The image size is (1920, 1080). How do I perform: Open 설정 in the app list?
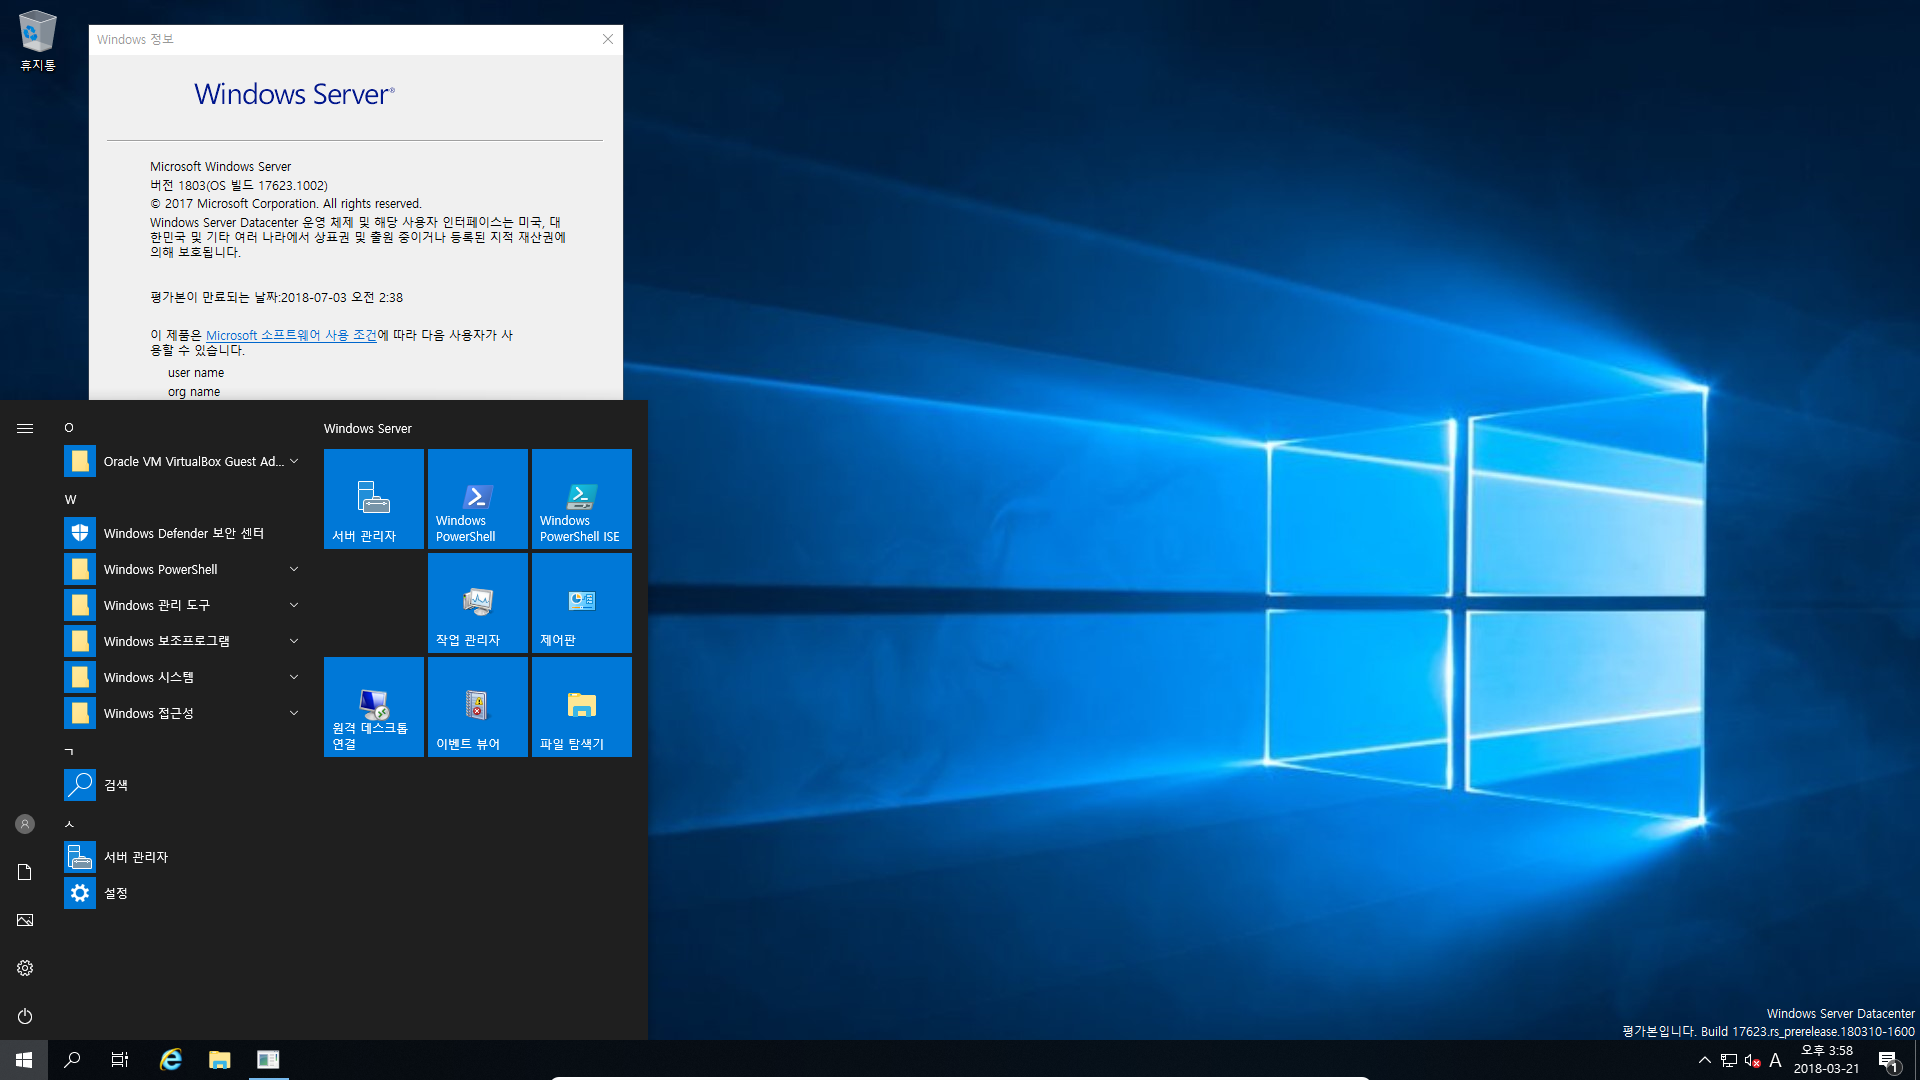coord(183,893)
